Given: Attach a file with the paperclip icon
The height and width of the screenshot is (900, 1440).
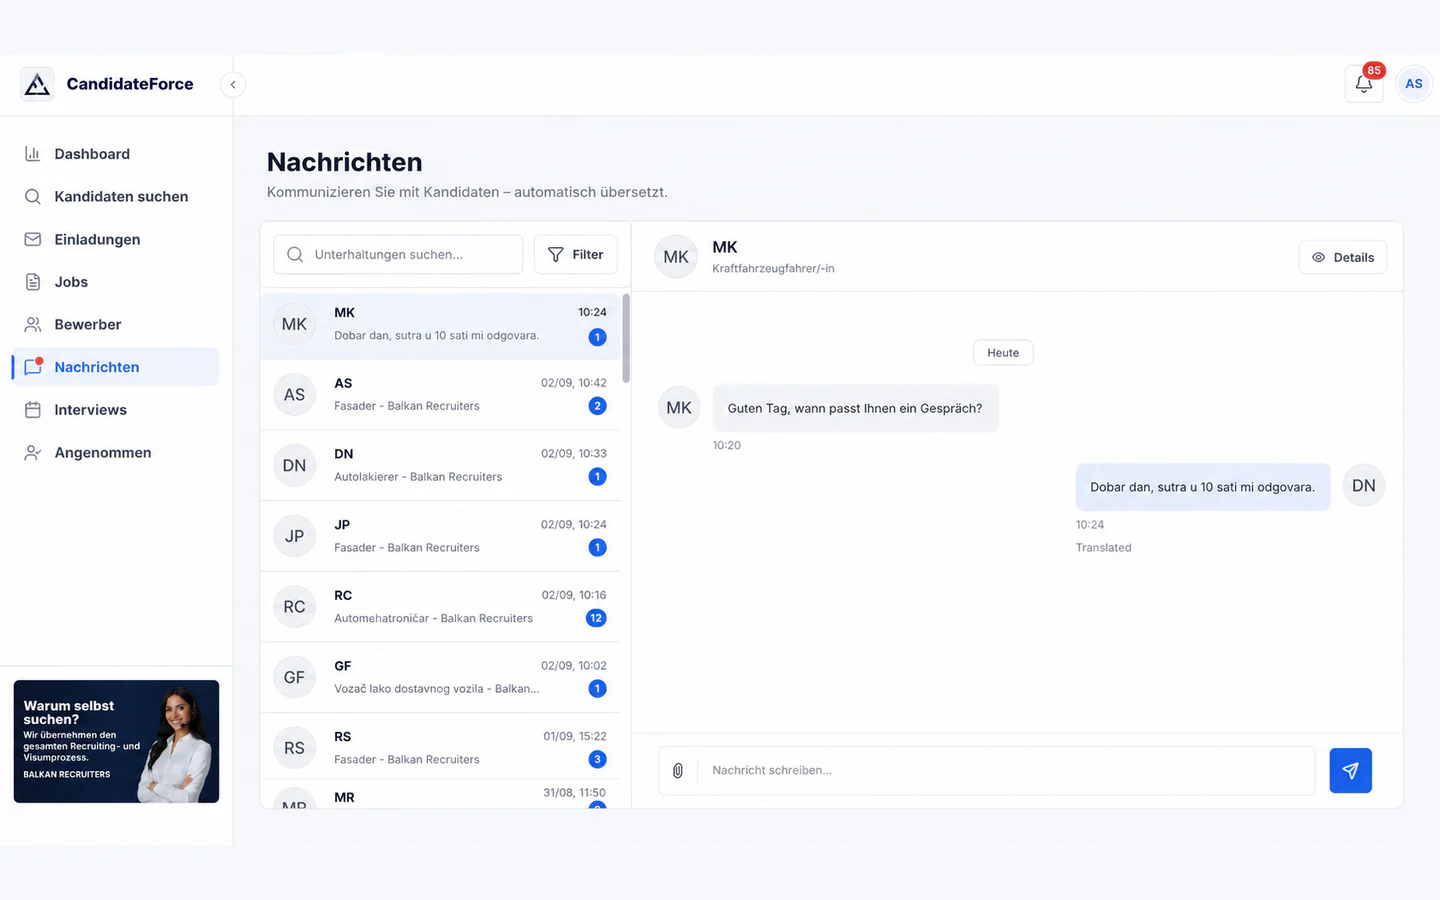Looking at the screenshot, I should (x=678, y=771).
